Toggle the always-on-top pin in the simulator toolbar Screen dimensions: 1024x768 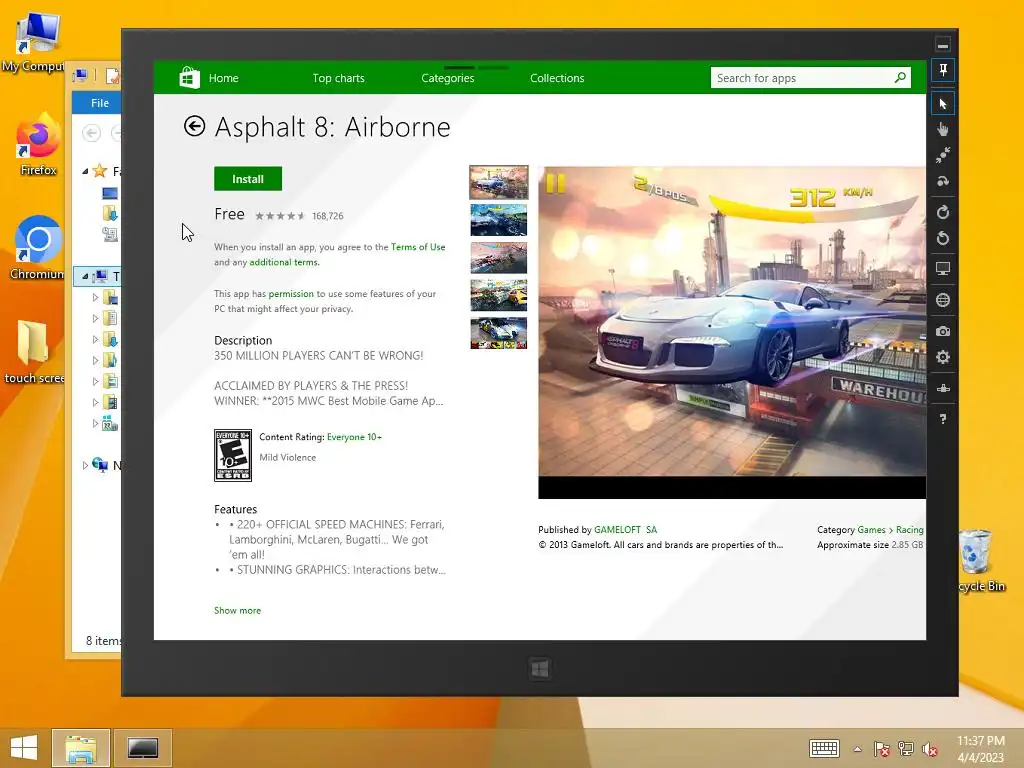(x=943, y=70)
